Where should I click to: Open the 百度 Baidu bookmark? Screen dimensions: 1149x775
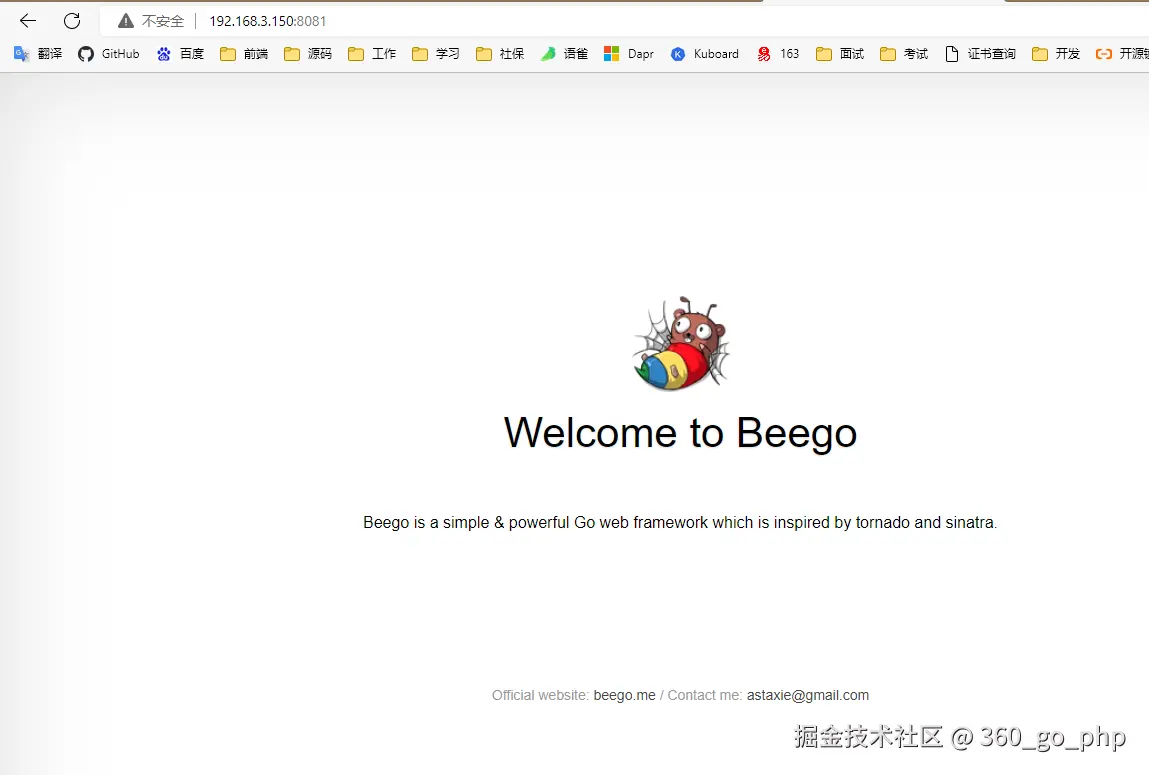(x=180, y=53)
